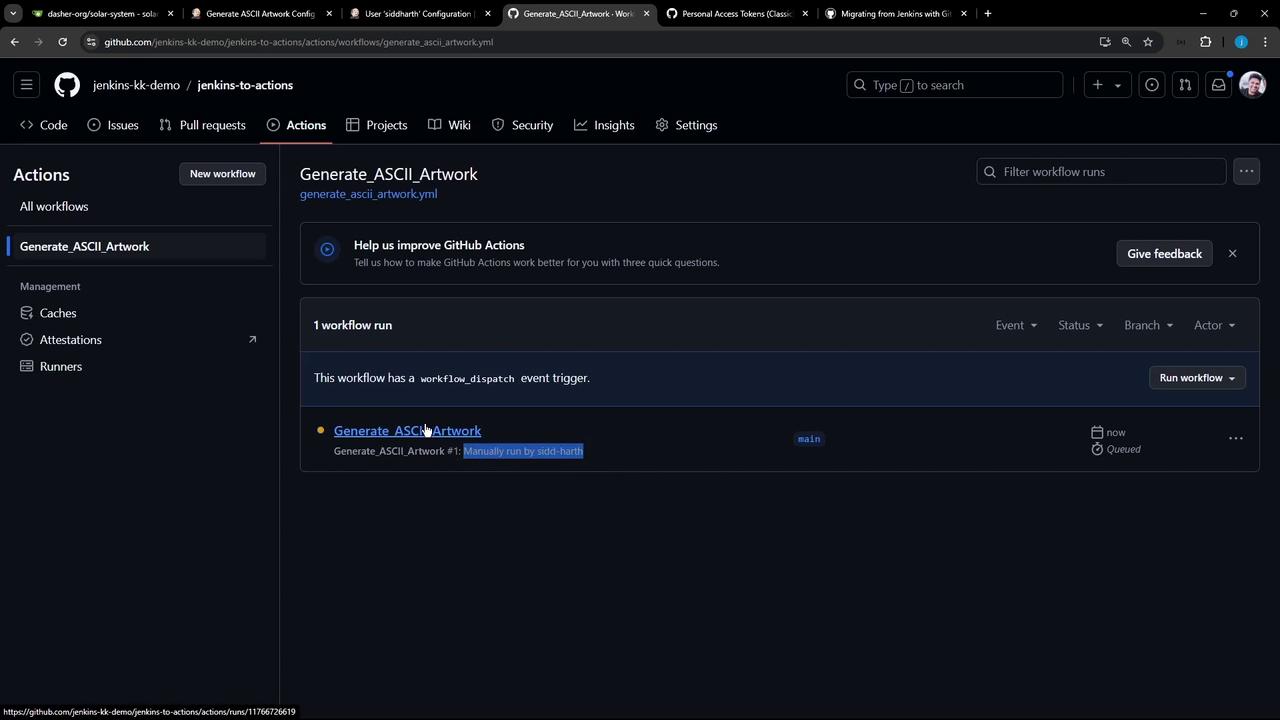
Task: Expand the Branch filter dropdown
Action: [x=1148, y=325]
